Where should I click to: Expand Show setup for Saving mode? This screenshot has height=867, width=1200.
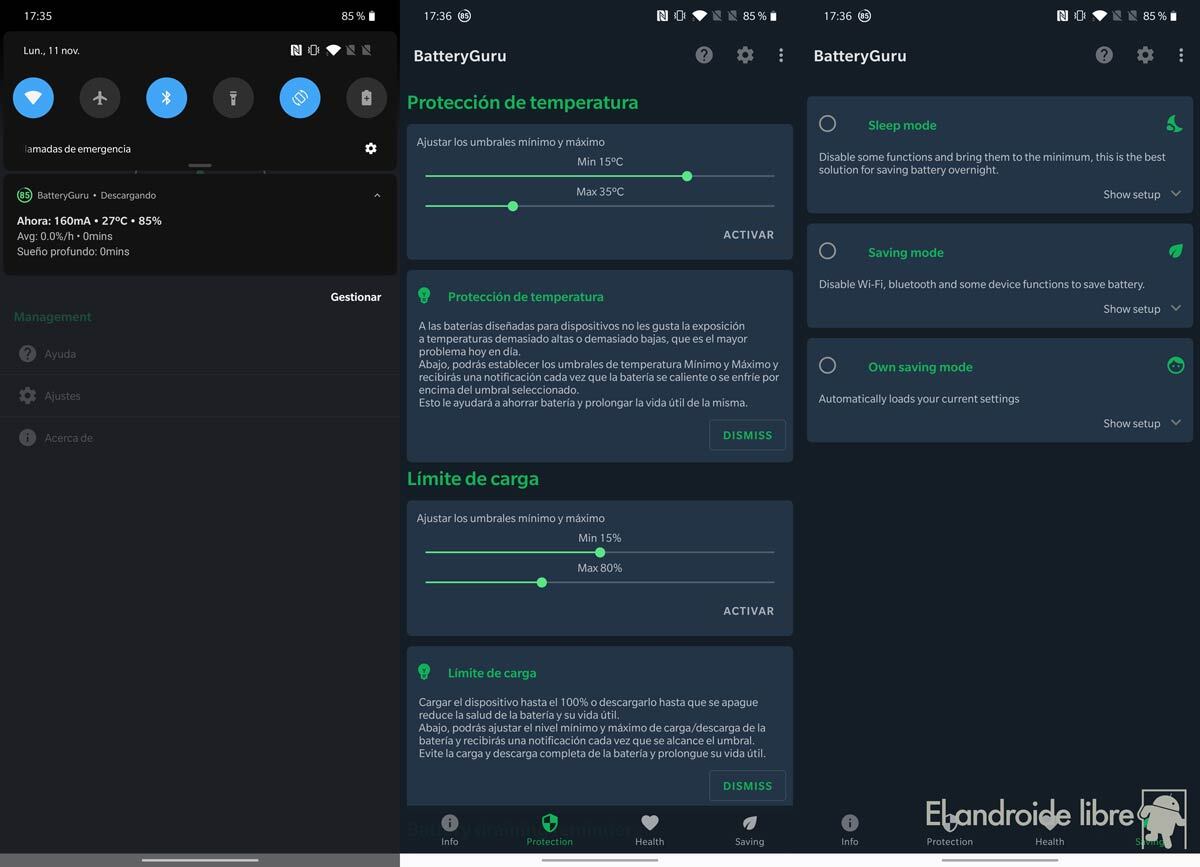pyautogui.click(x=1142, y=309)
